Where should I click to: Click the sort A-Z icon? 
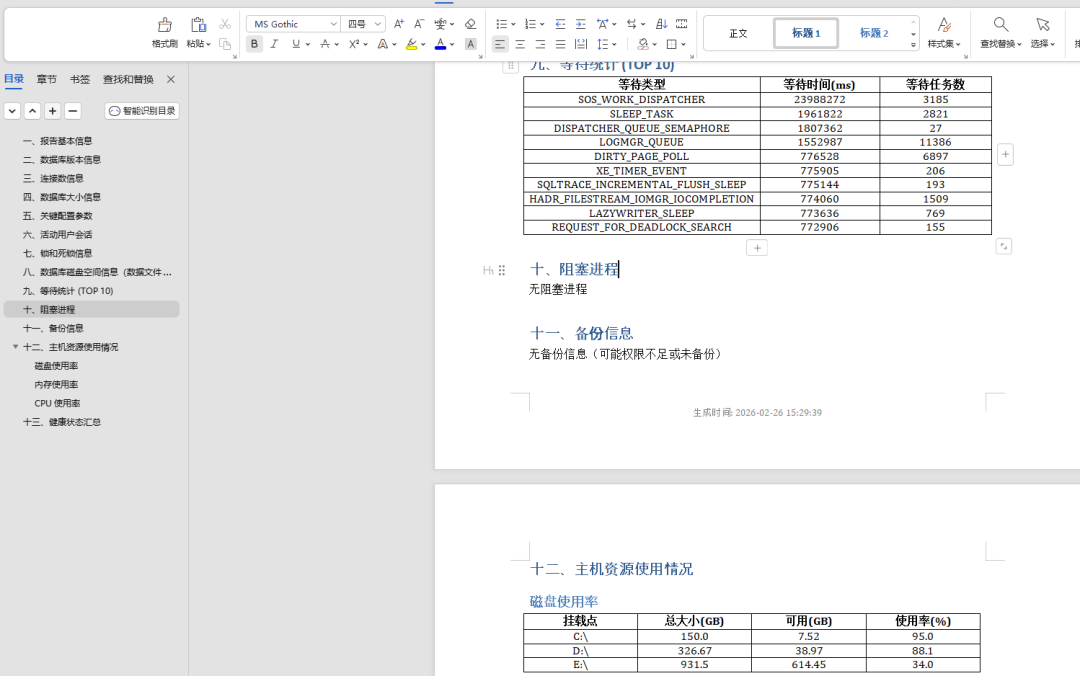point(661,24)
